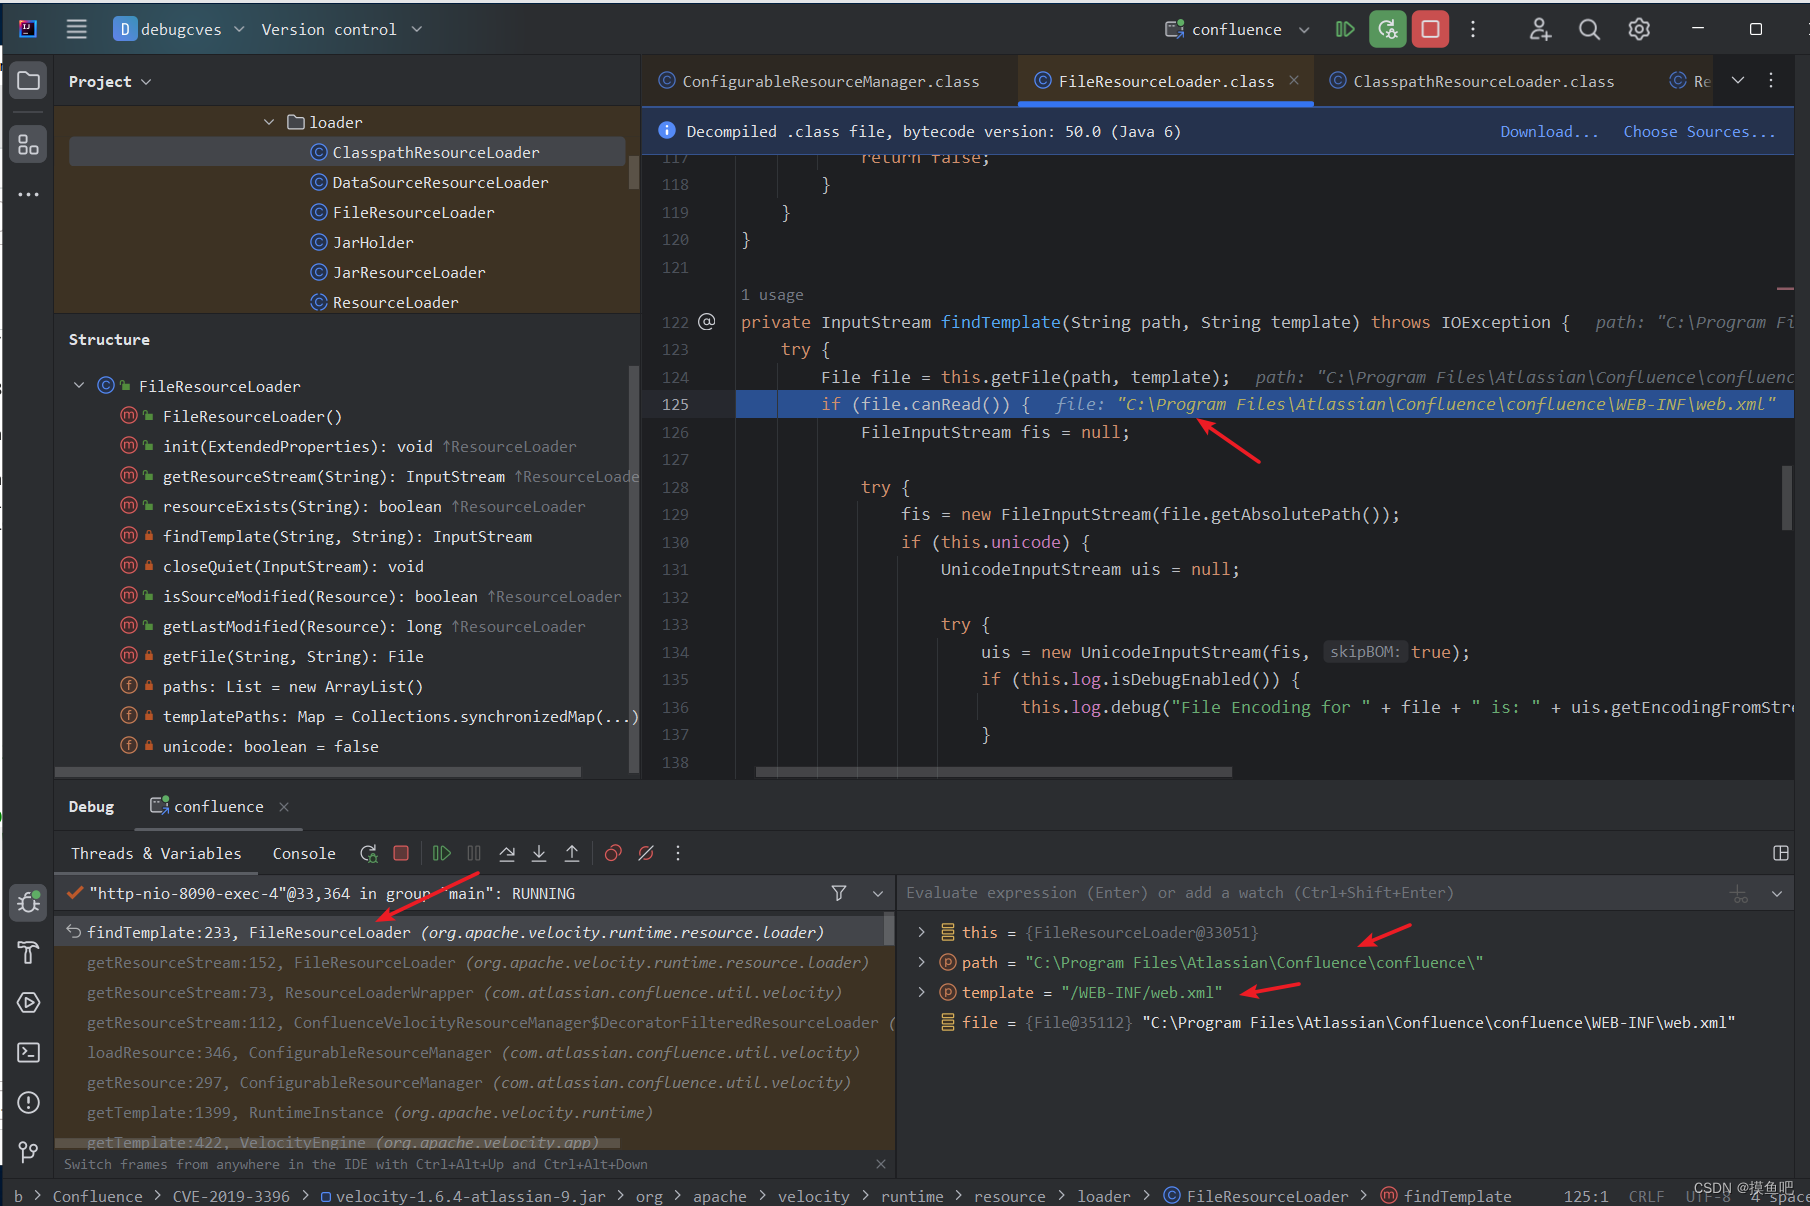
Task: Mute all breakpoints
Action: point(645,853)
